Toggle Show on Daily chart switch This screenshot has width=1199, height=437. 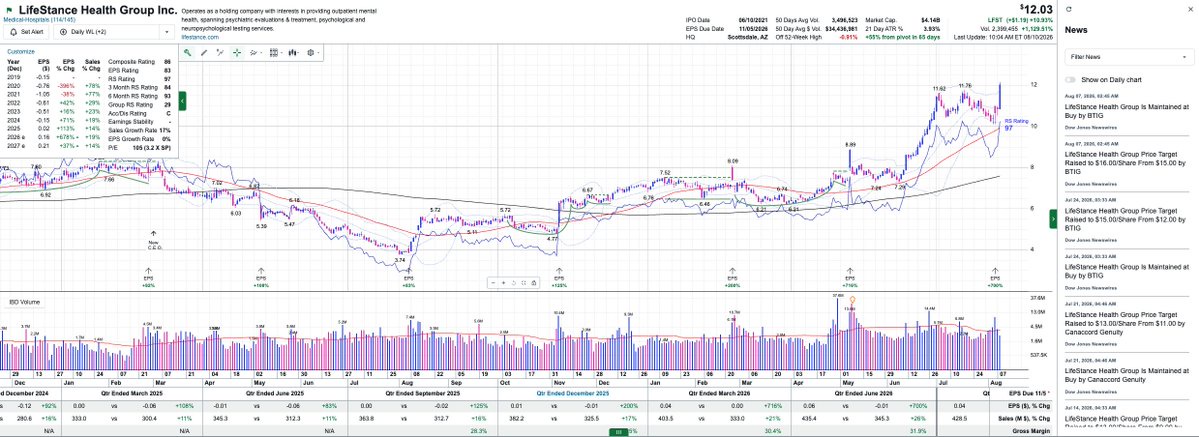[x=1071, y=80]
